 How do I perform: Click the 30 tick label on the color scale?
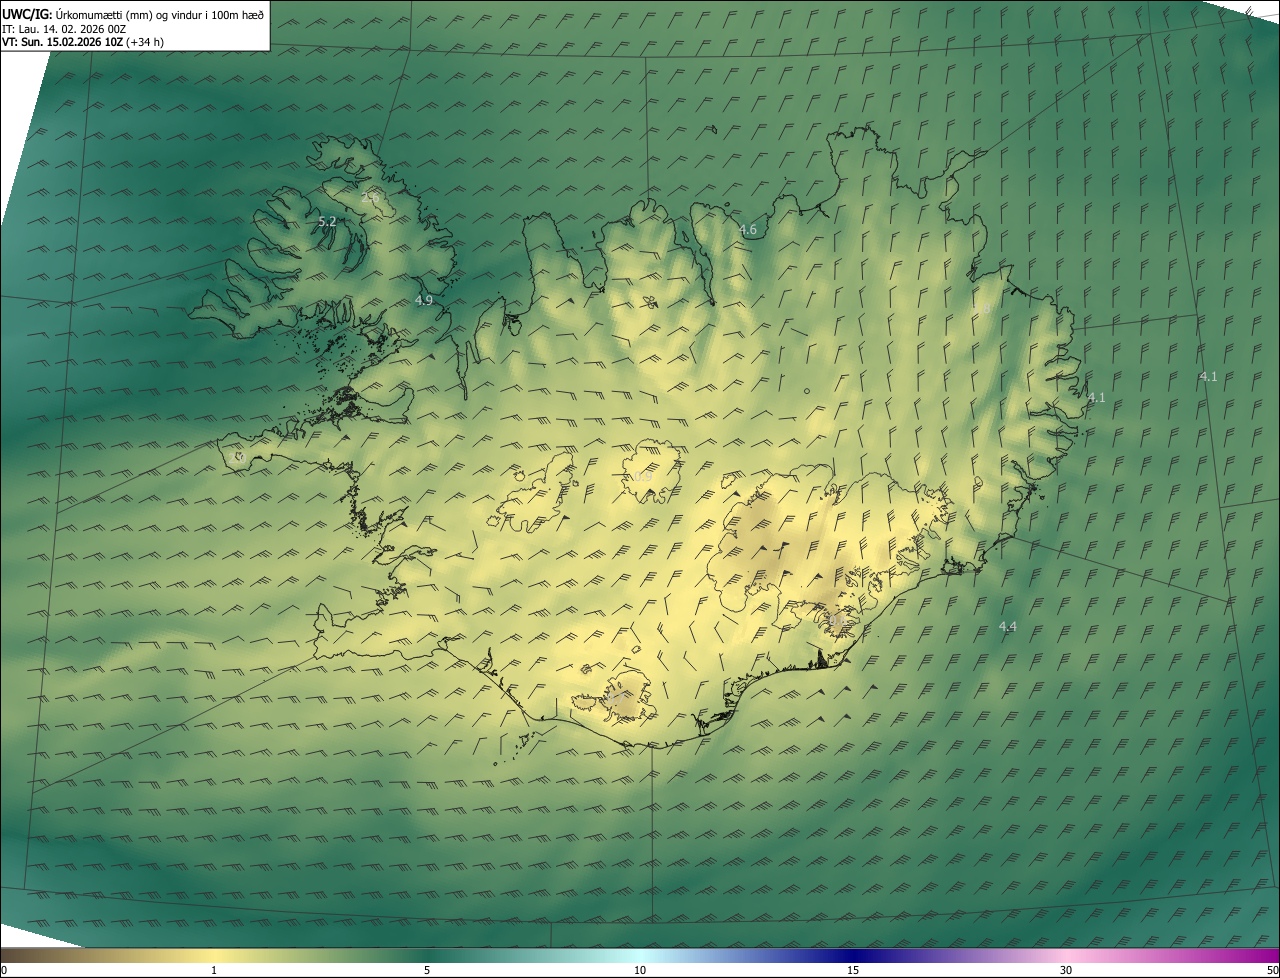[1066, 970]
